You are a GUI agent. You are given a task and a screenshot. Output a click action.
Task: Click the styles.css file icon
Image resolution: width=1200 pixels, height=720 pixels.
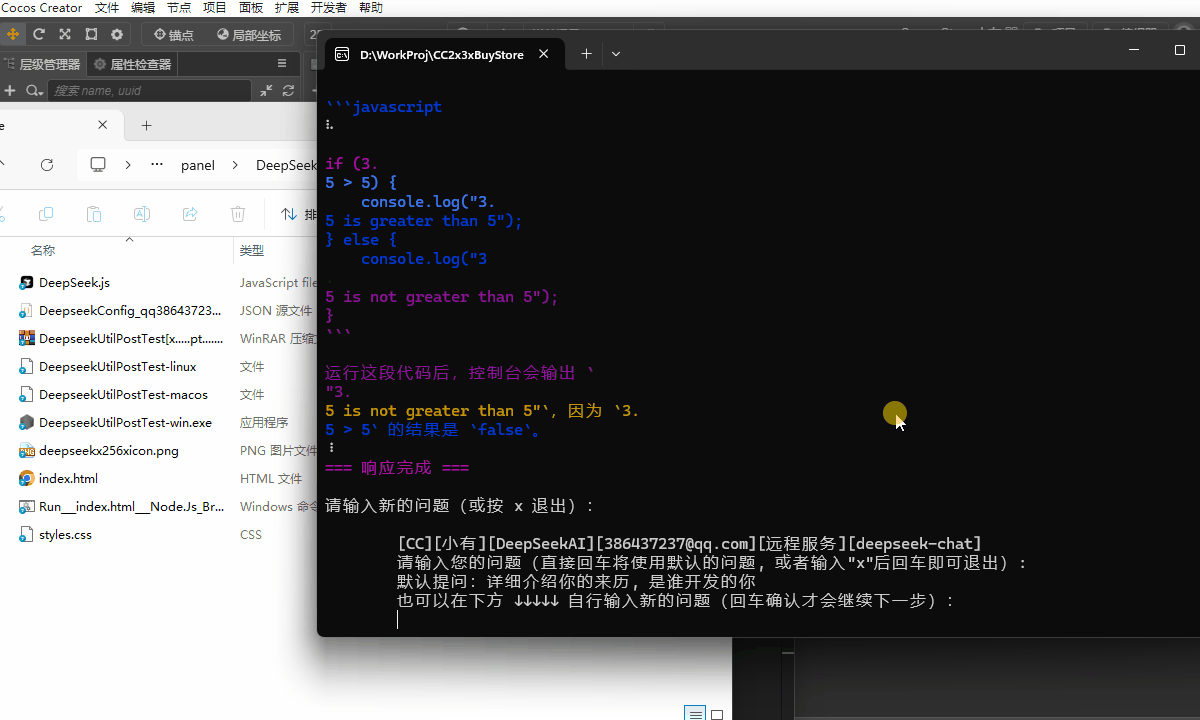click(x=26, y=535)
